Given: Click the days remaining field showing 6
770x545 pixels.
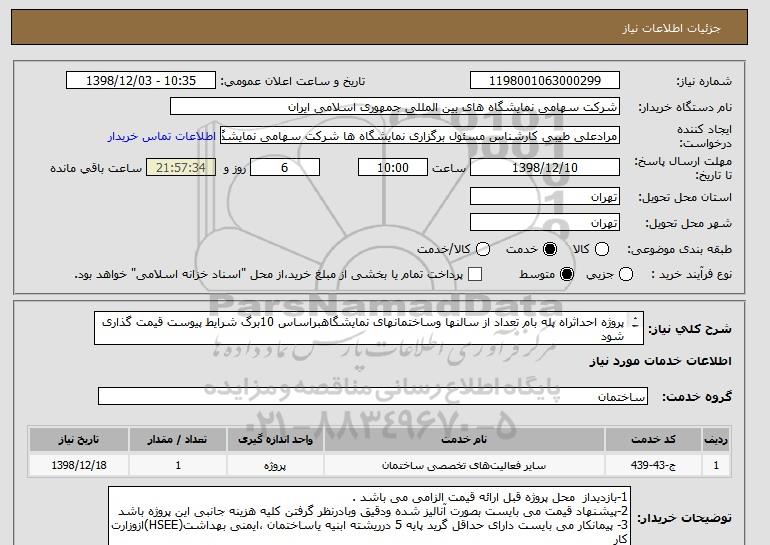Looking at the screenshot, I should tap(285, 167).
